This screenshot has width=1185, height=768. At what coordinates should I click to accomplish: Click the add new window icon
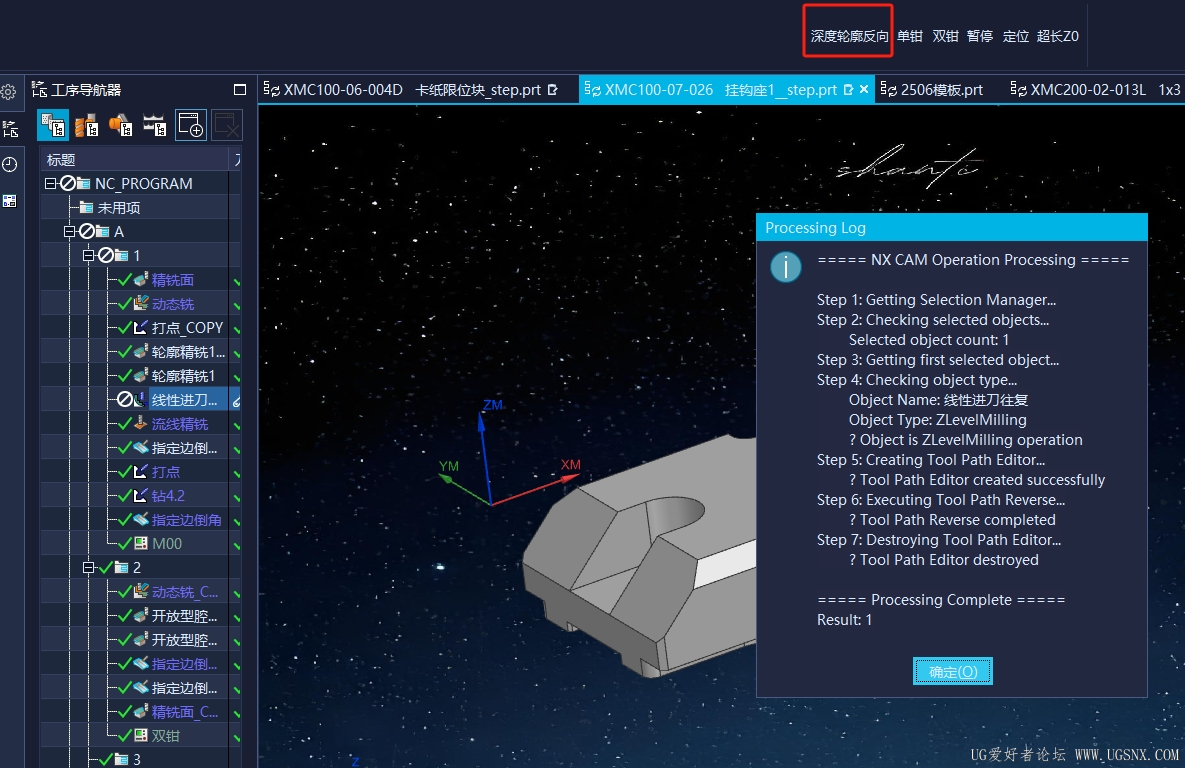point(190,125)
